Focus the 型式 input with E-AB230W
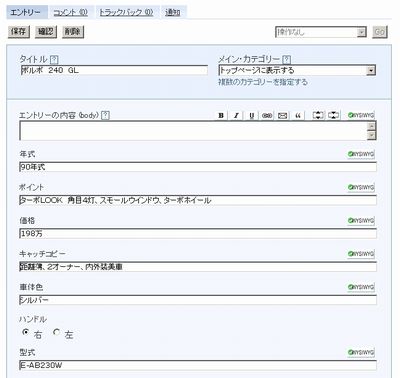The width and height of the screenshot is (400, 378). pos(198,365)
